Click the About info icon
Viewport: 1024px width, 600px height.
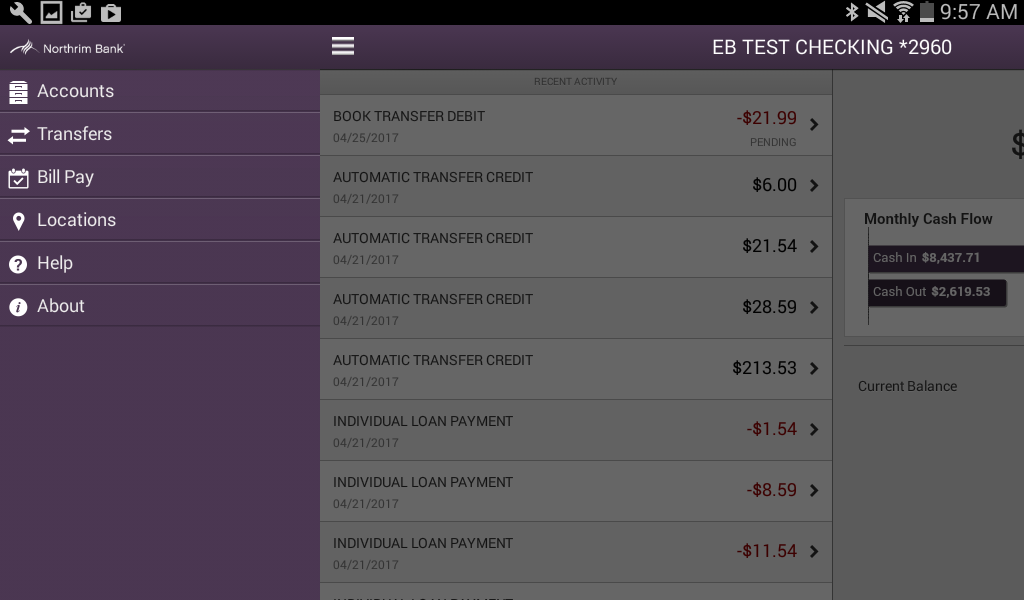coord(17,305)
